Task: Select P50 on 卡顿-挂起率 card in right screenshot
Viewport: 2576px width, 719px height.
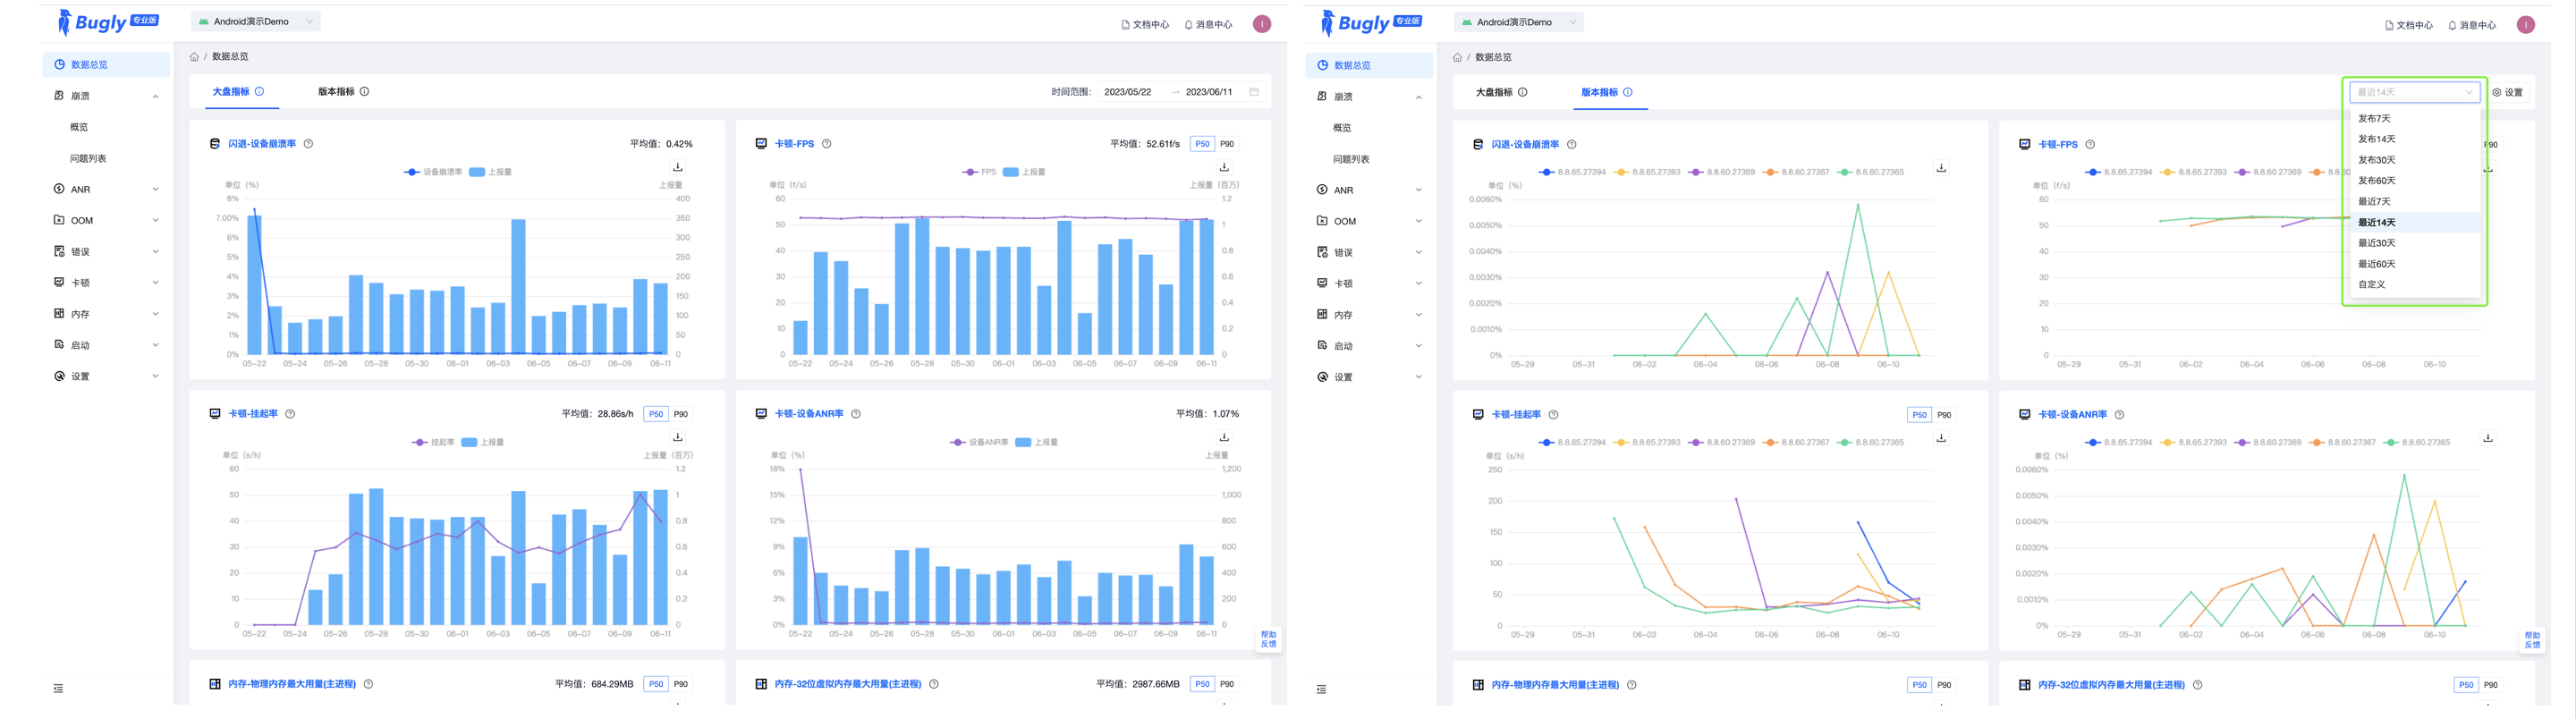Action: point(1919,415)
